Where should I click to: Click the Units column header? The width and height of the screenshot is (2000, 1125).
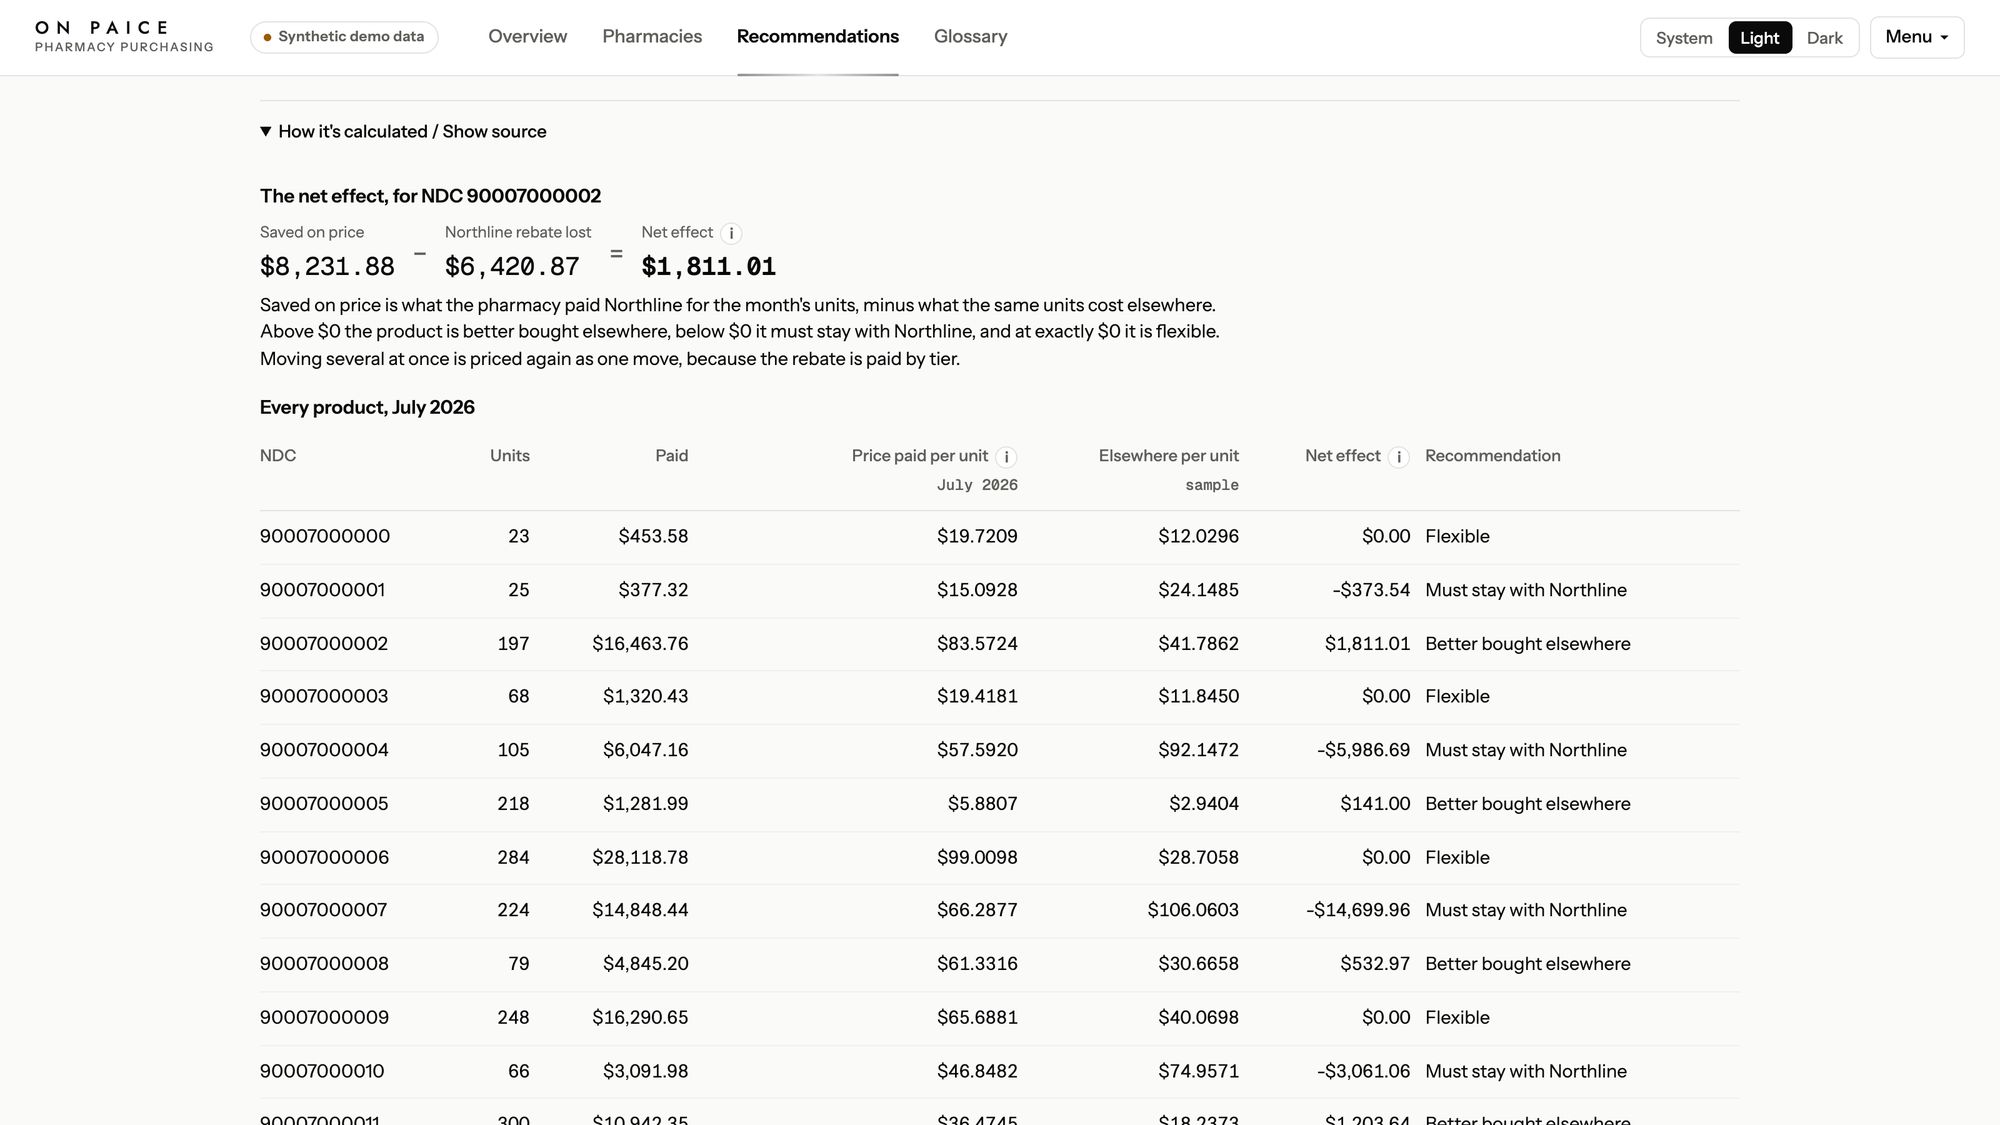[510, 456]
